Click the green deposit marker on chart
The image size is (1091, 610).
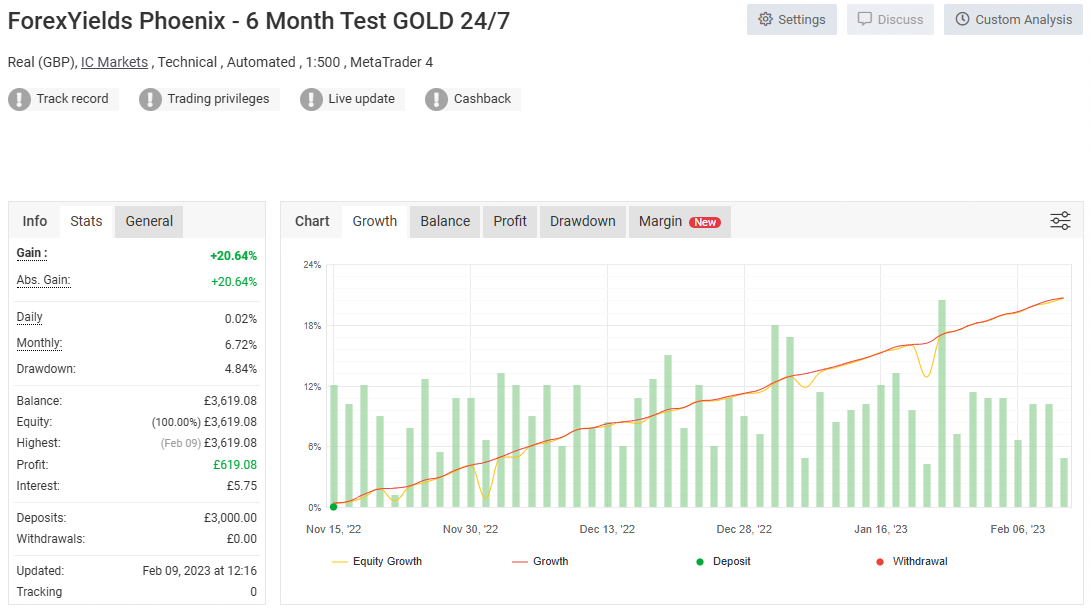tap(334, 507)
